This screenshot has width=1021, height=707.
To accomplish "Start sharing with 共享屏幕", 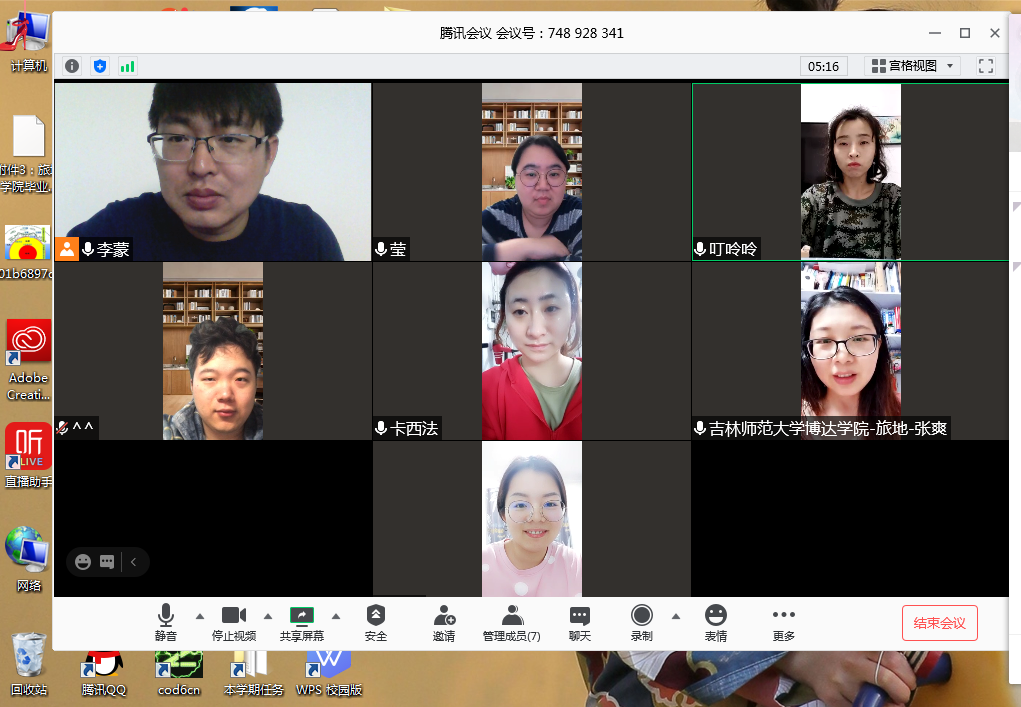I will click(302, 623).
